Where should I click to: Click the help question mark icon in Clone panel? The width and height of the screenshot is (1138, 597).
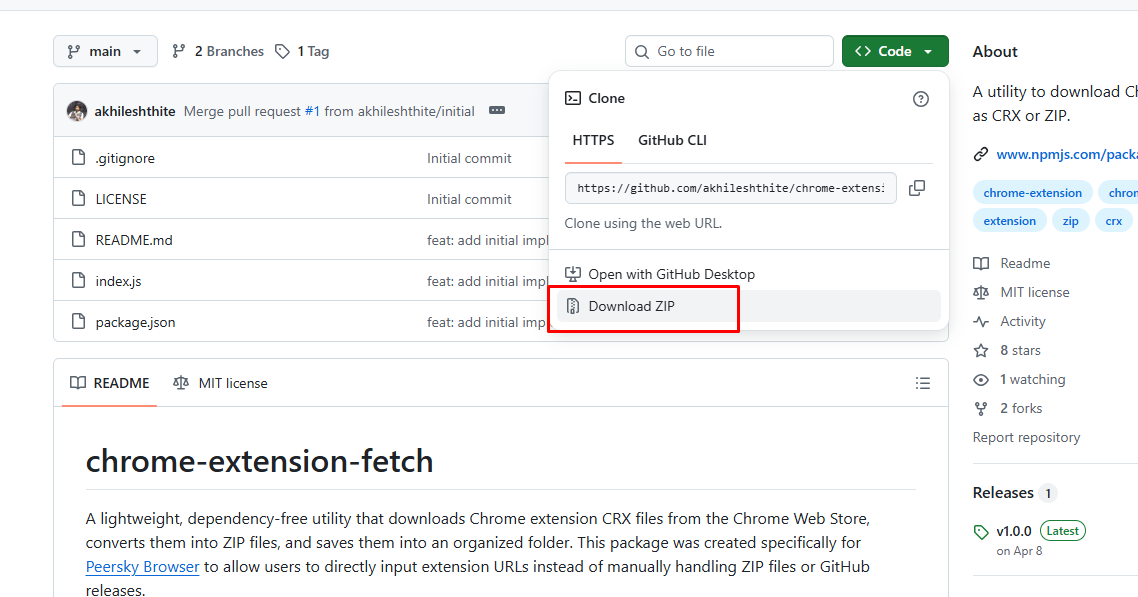coord(921,98)
